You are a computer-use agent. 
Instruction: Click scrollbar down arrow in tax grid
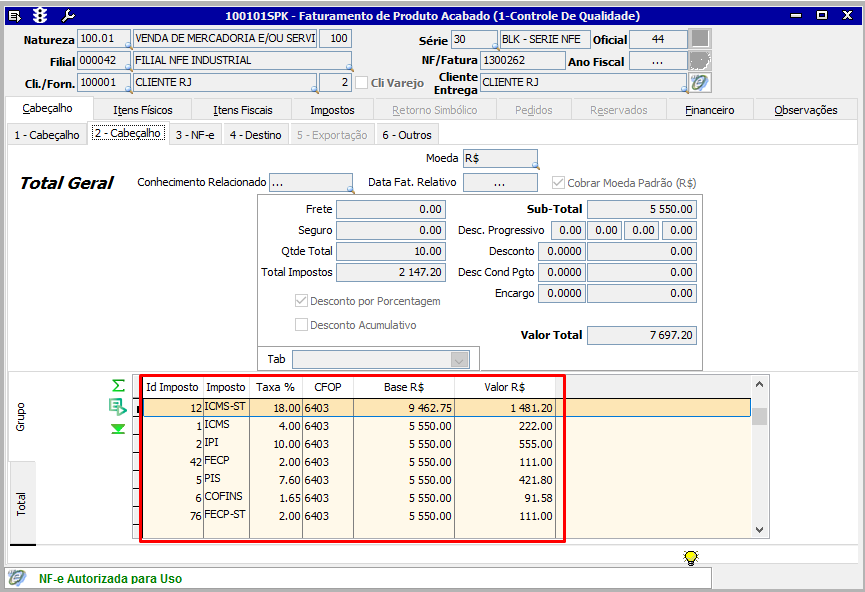click(x=759, y=530)
